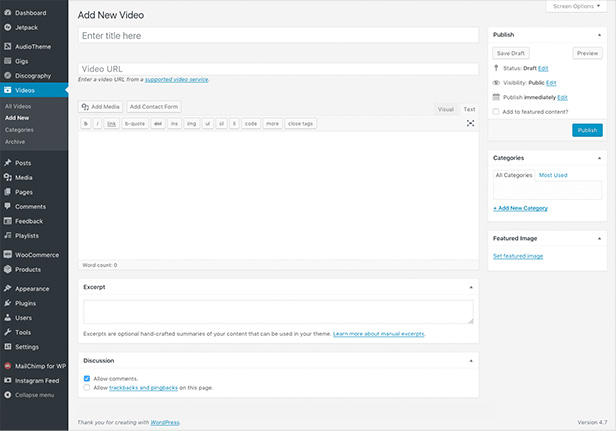Click the Add New Category link
The width and height of the screenshot is (616, 431).
(x=521, y=208)
